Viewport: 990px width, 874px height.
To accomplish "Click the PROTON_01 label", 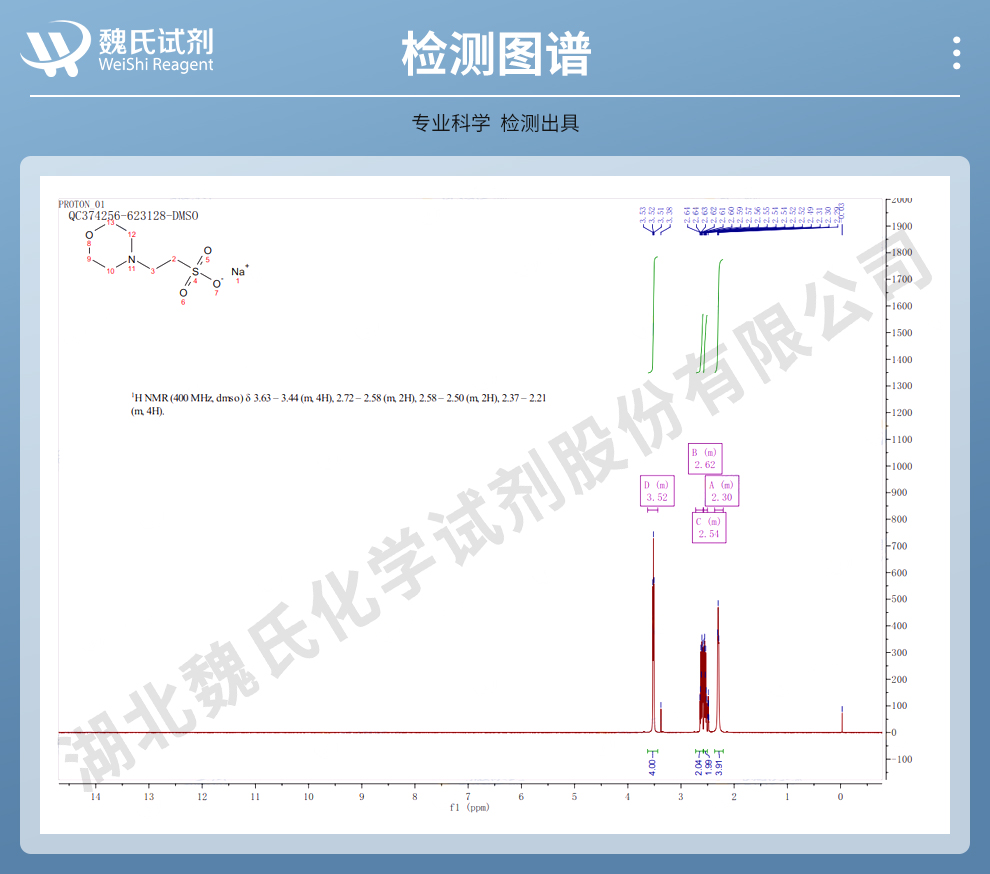I will pyautogui.click(x=81, y=204).
